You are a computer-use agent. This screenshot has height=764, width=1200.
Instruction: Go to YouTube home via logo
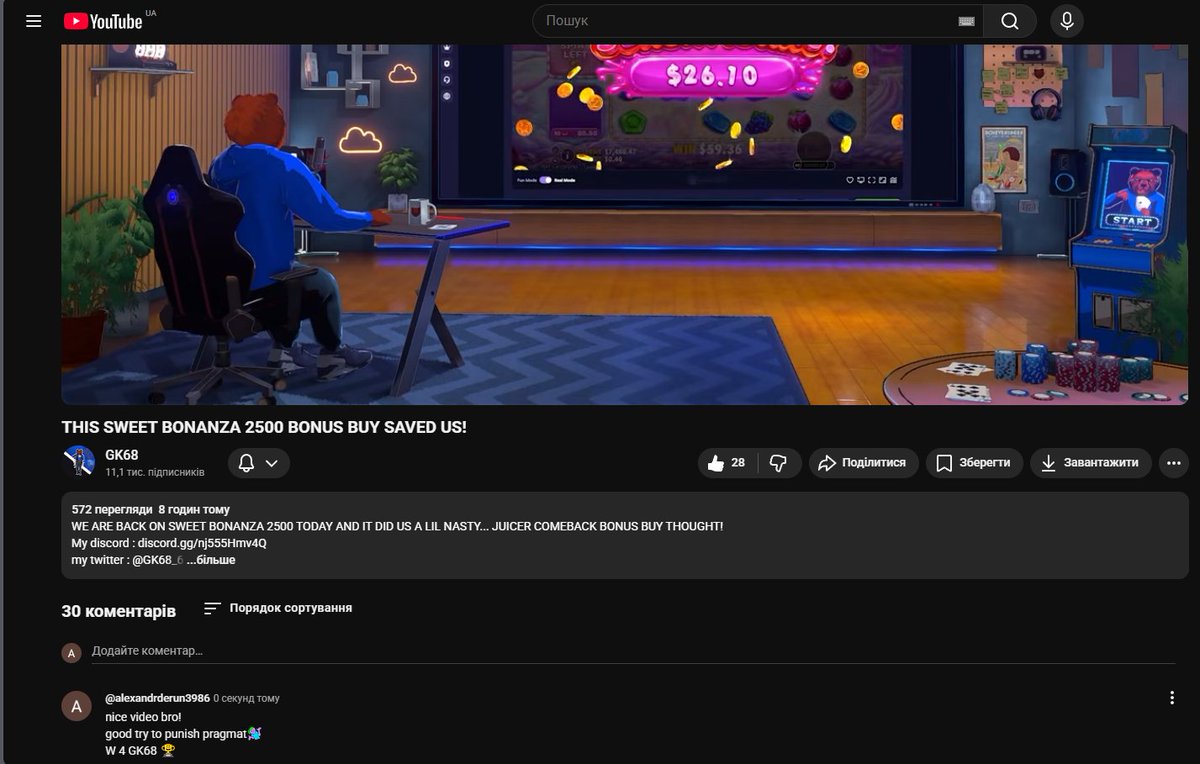pos(104,21)
